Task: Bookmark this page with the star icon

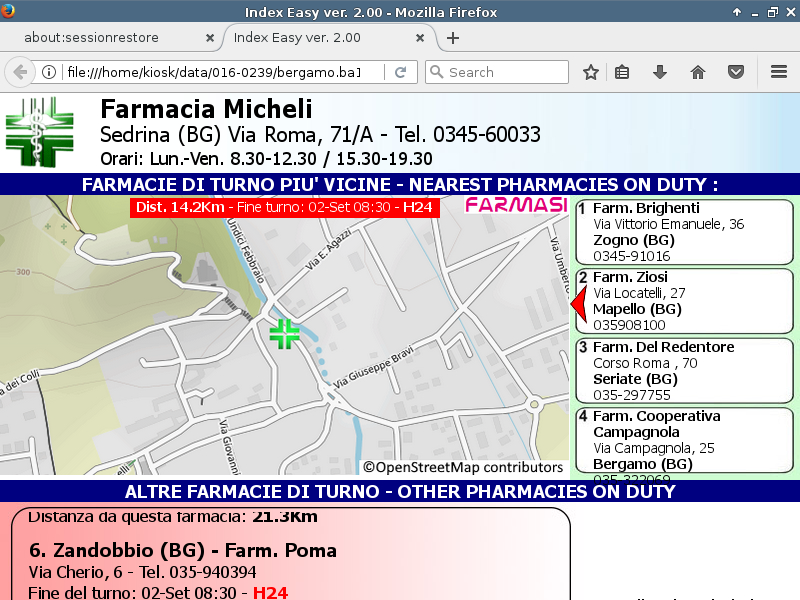Action: tap(591, 72)
